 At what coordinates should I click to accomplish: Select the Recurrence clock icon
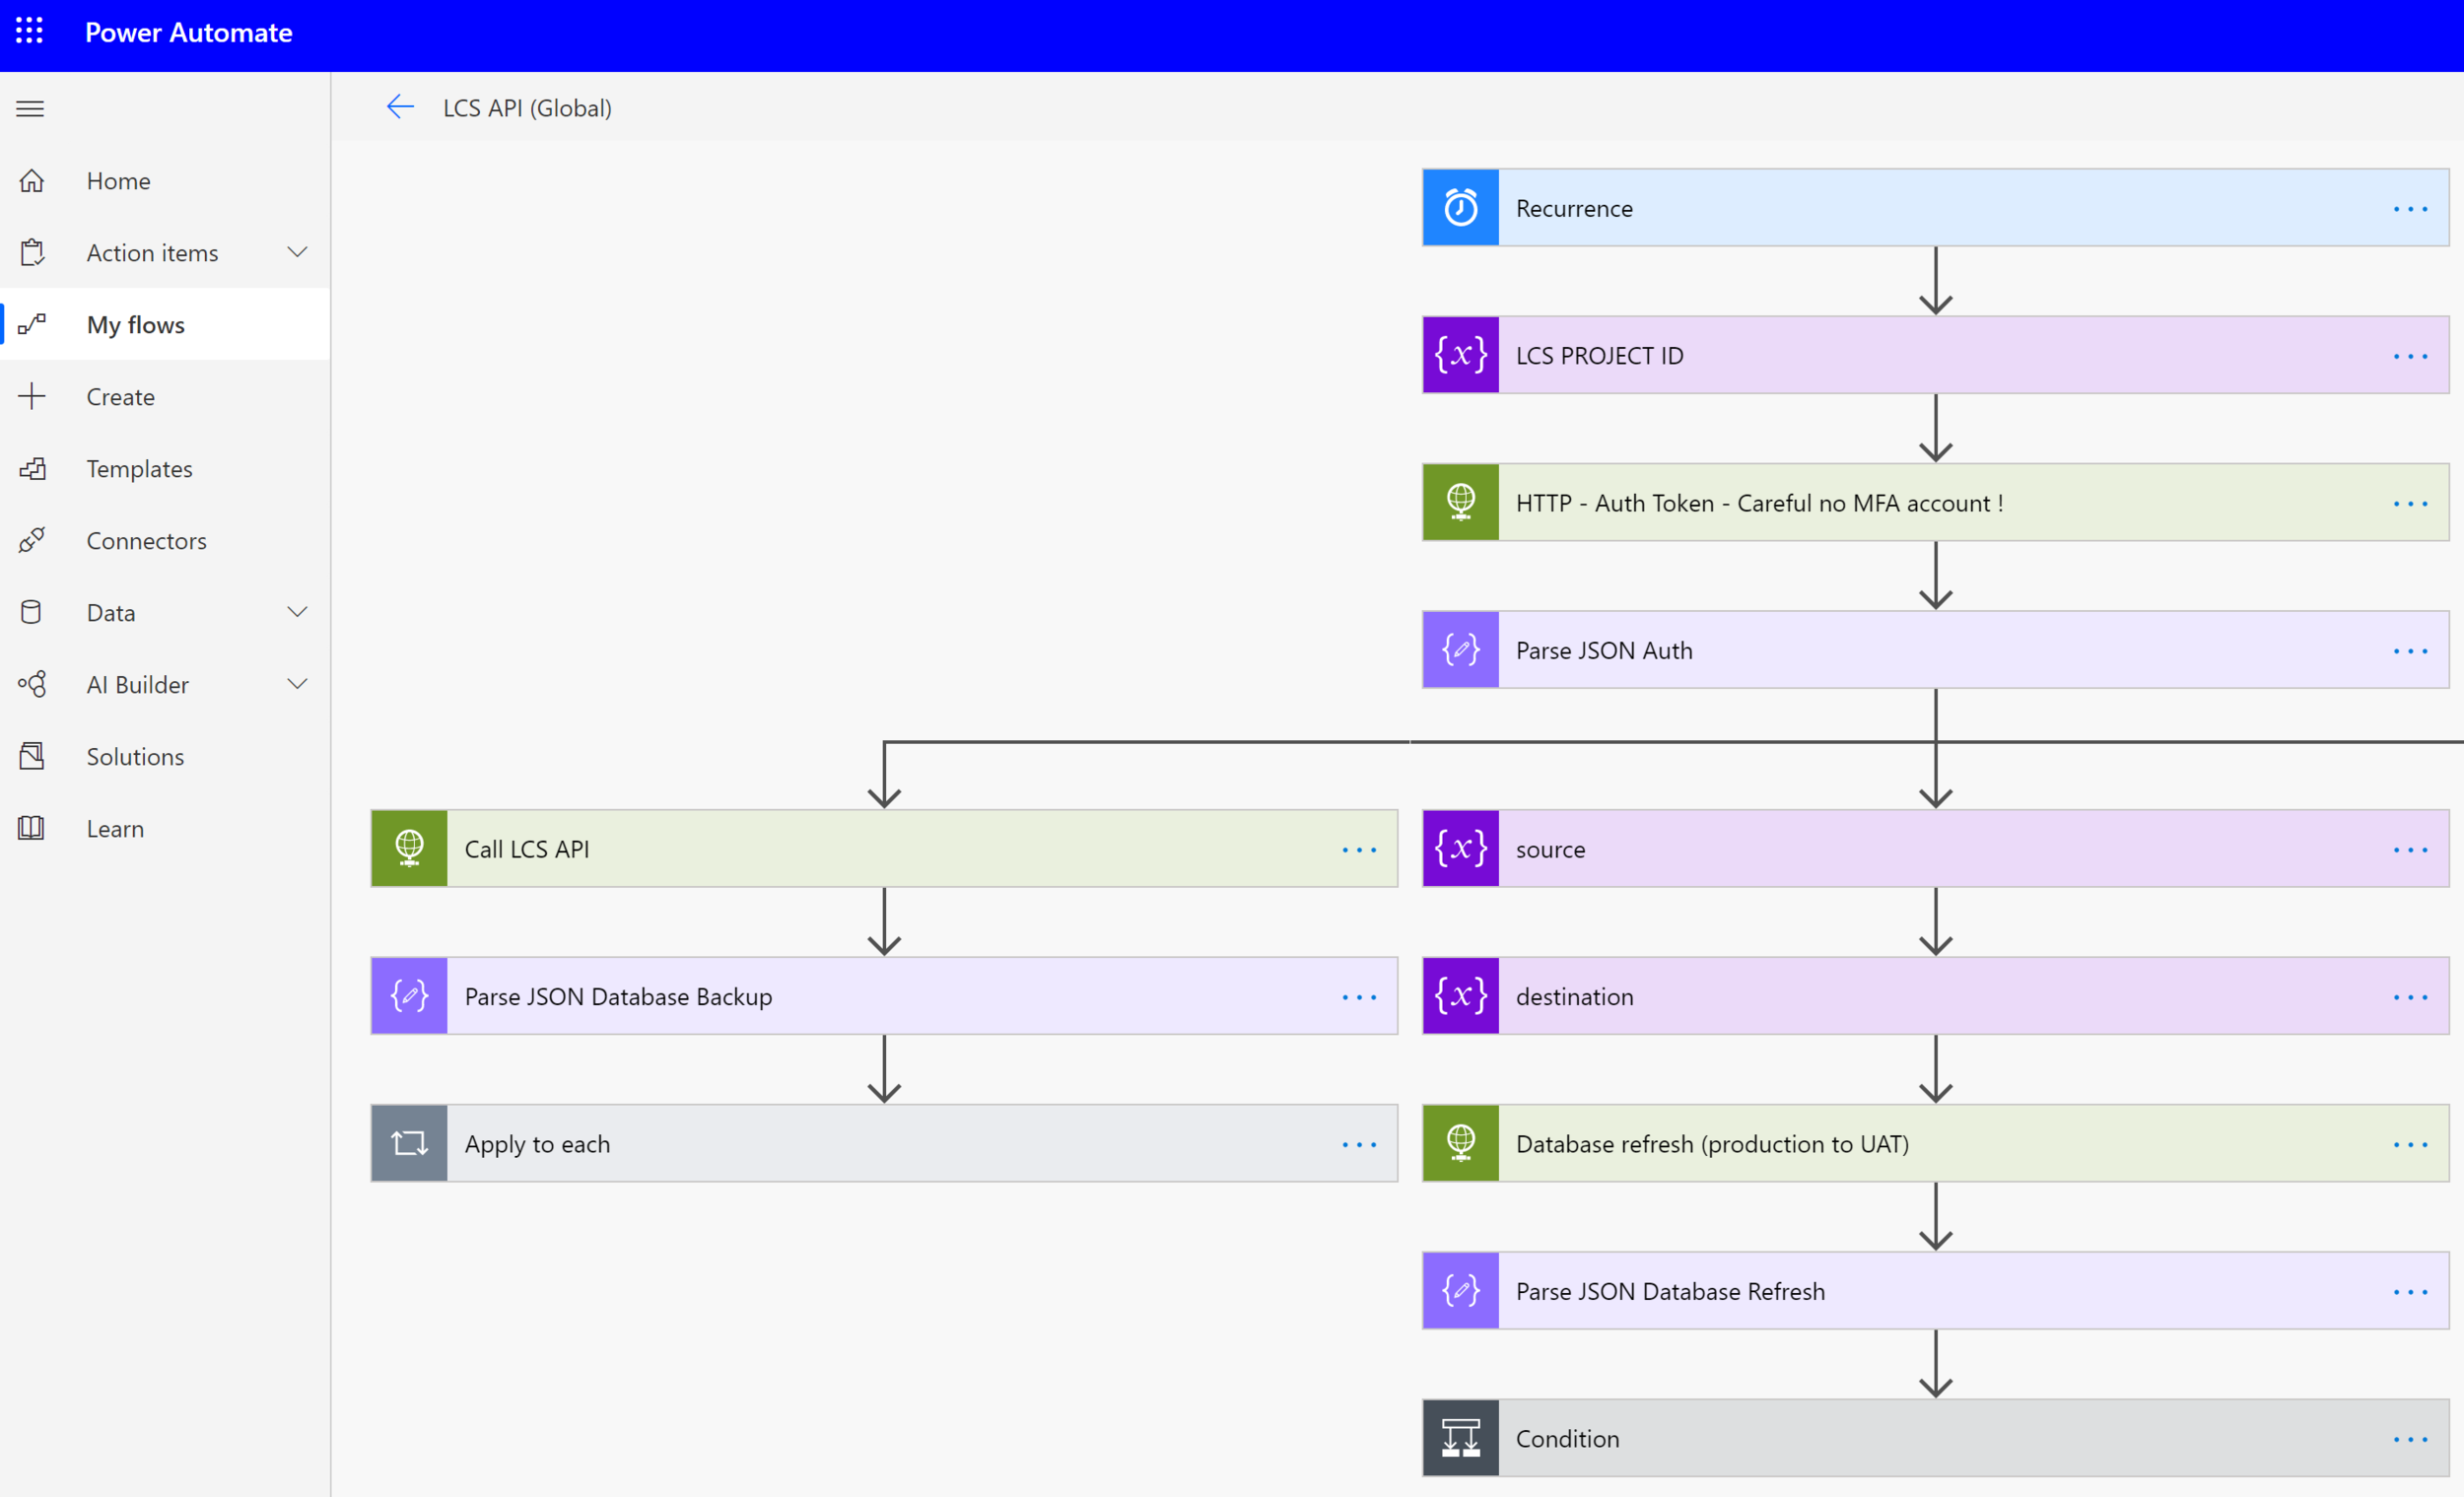(x=1460, y=207)
